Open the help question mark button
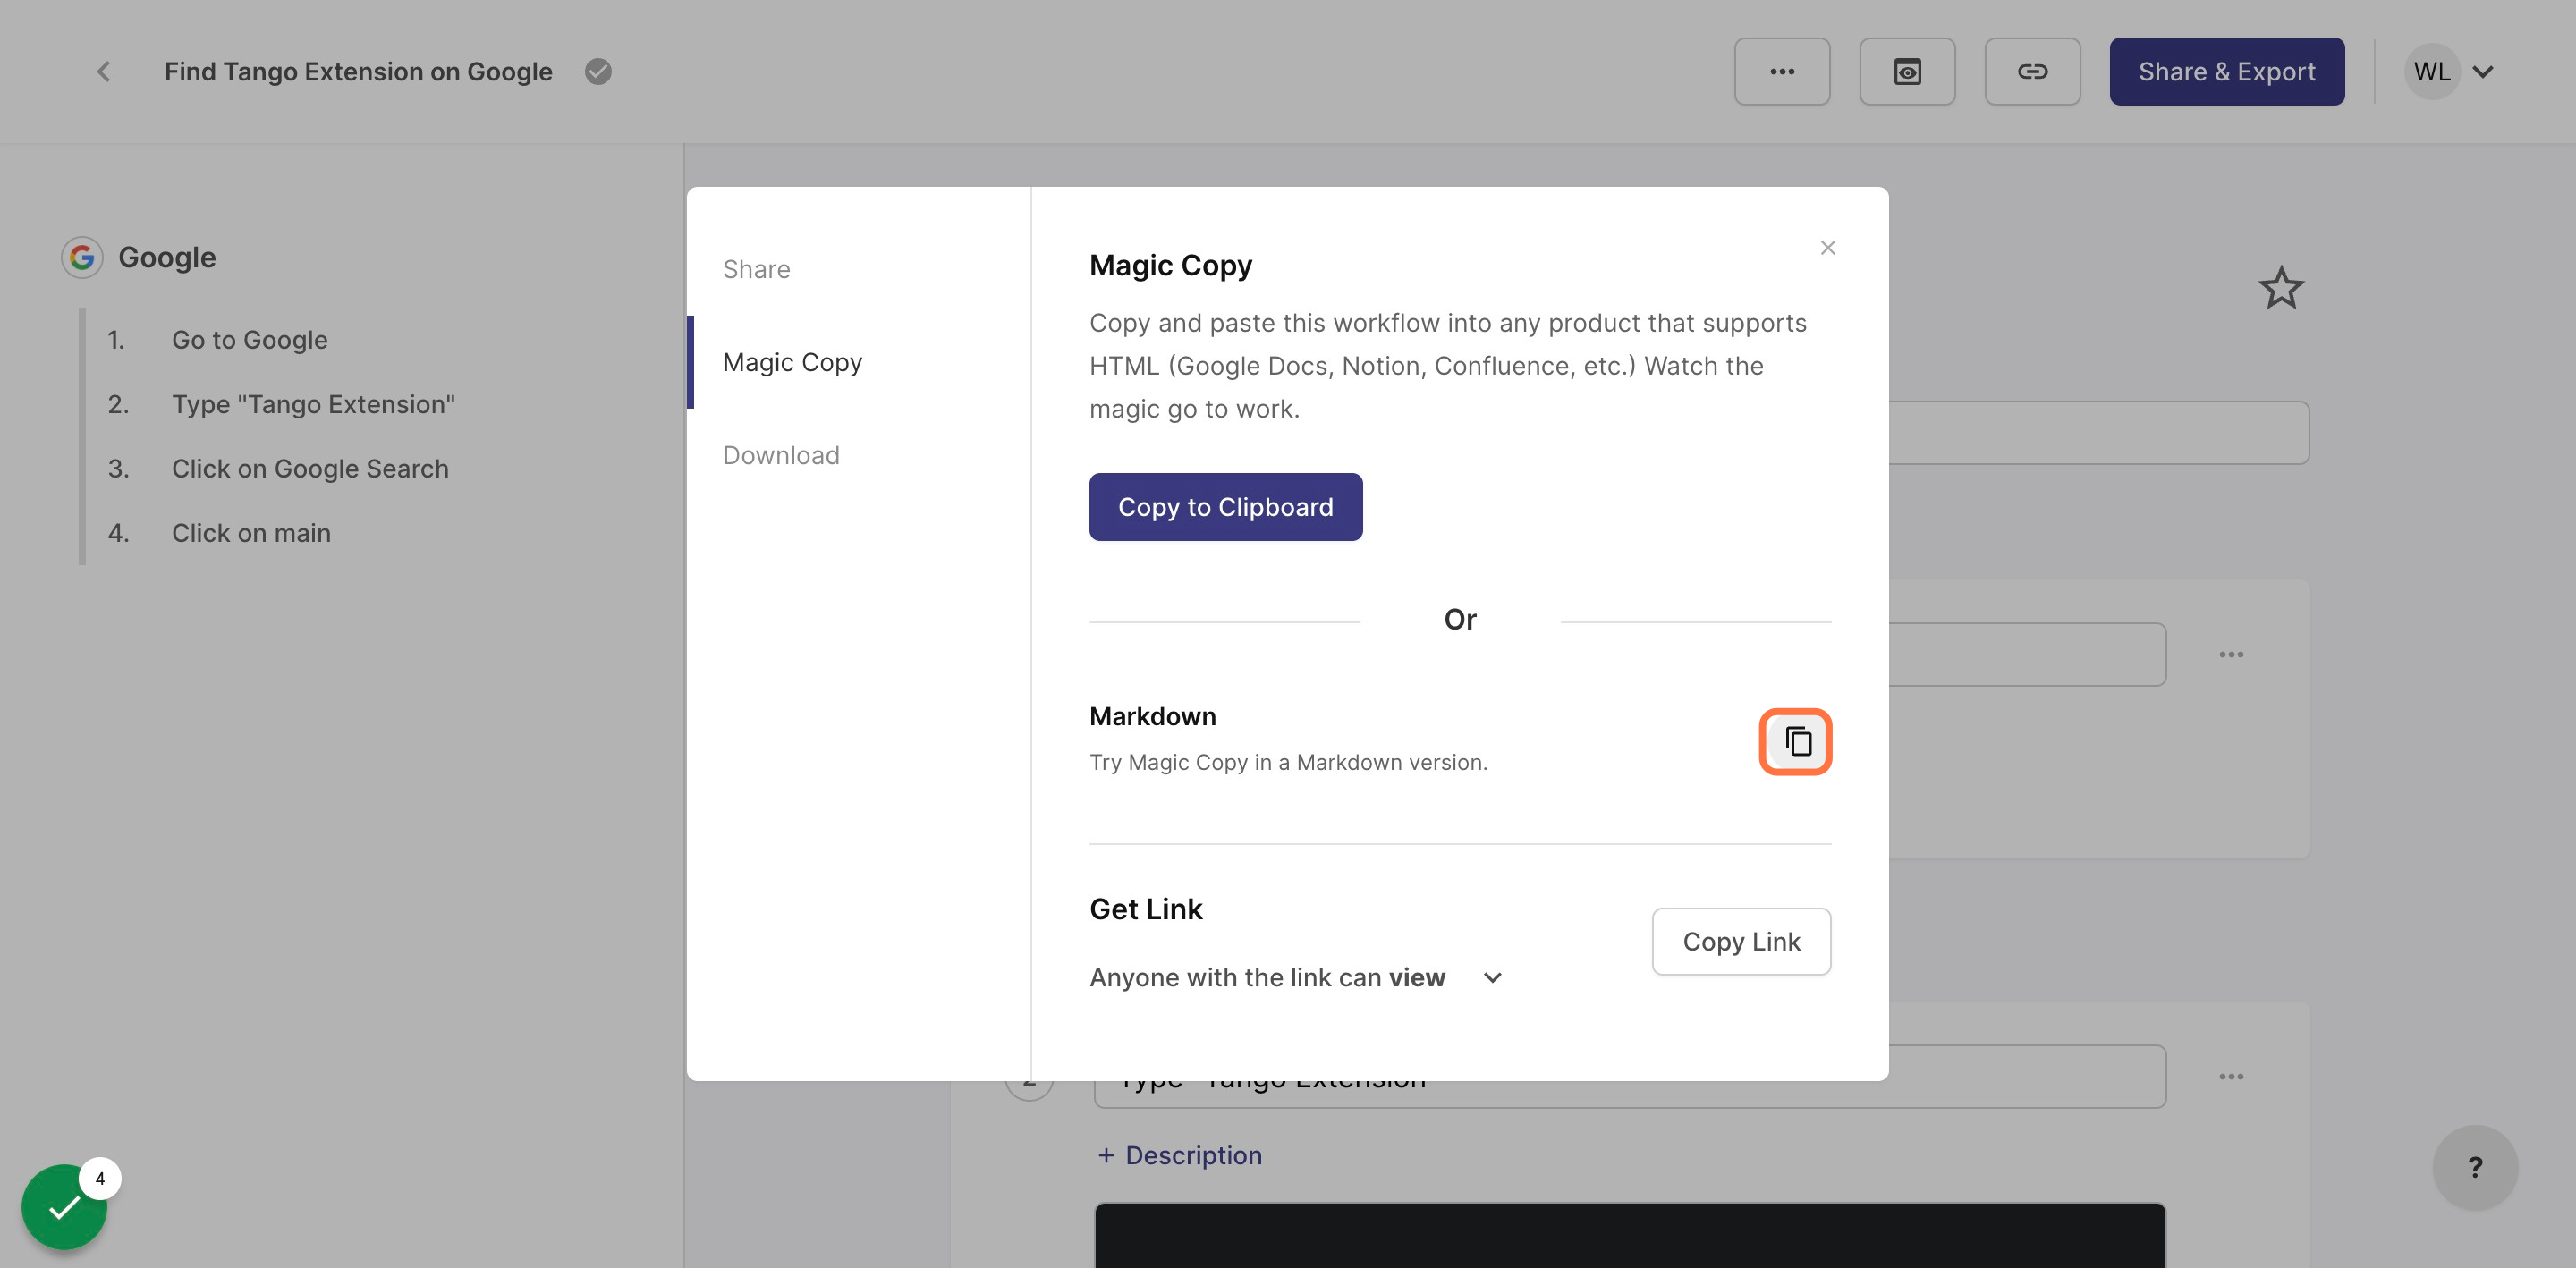The image size is (2576, 1268). (2474, 1166)
